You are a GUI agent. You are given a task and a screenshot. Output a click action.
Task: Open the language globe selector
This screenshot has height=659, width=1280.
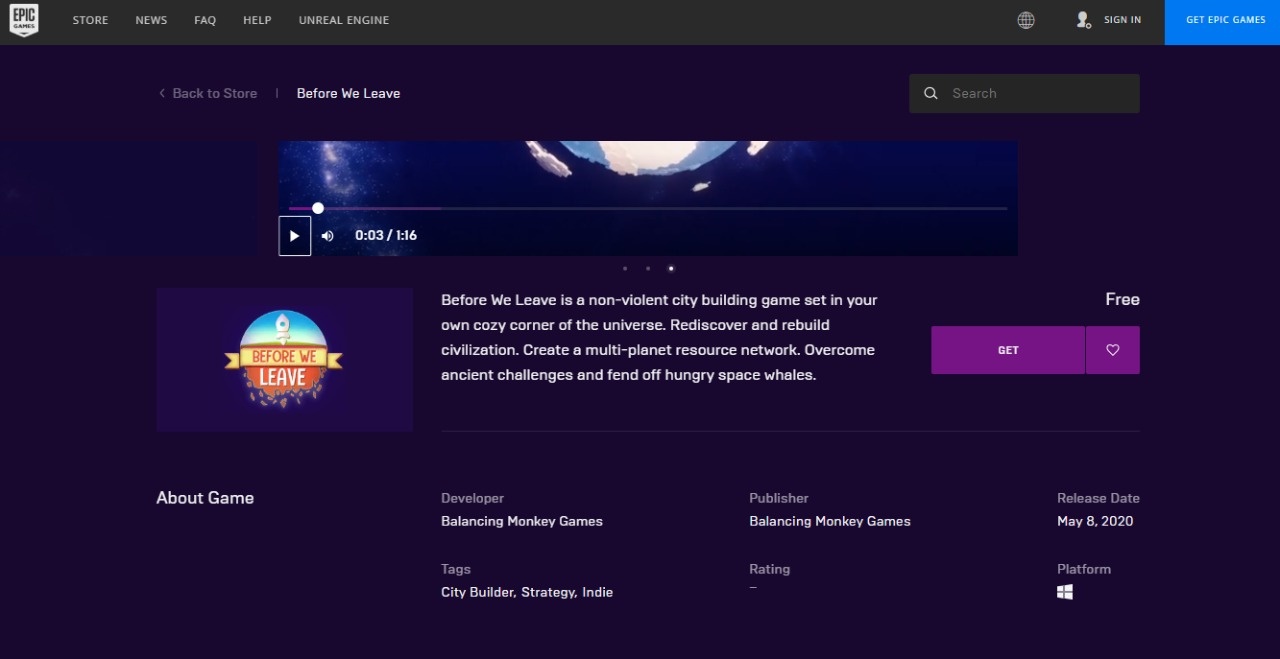(1026, 20)
